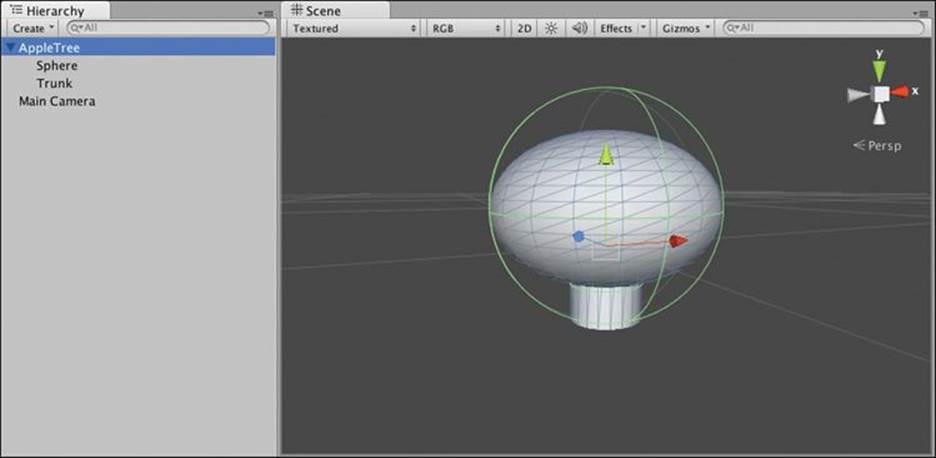Select Trunk in the hierarchy
This screenshot has width=936, height=458.
(54, 83)
